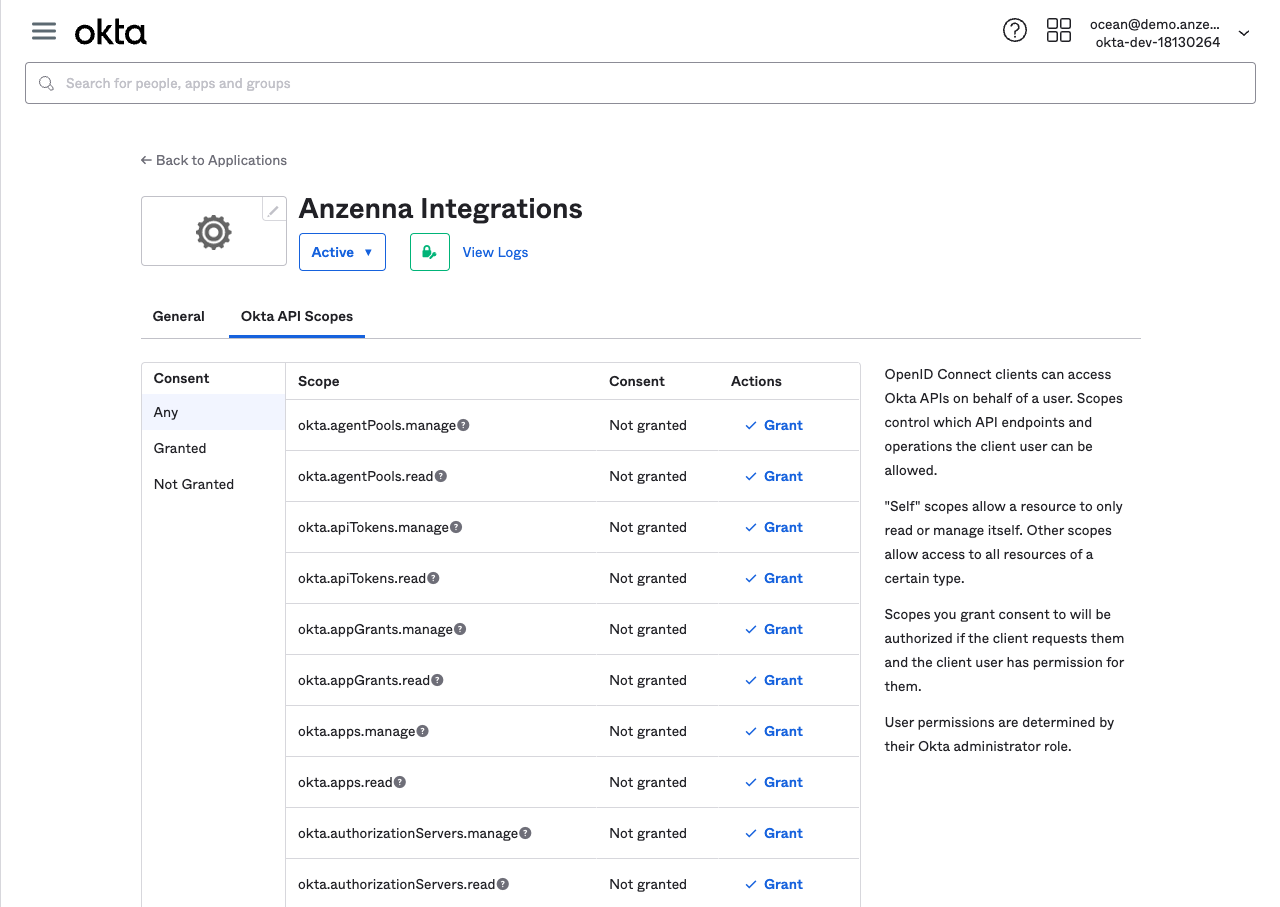The image size is (1280, 907).
Task: Click info icon beside okta.apiTokens.read
Action: tap(433, 578)
